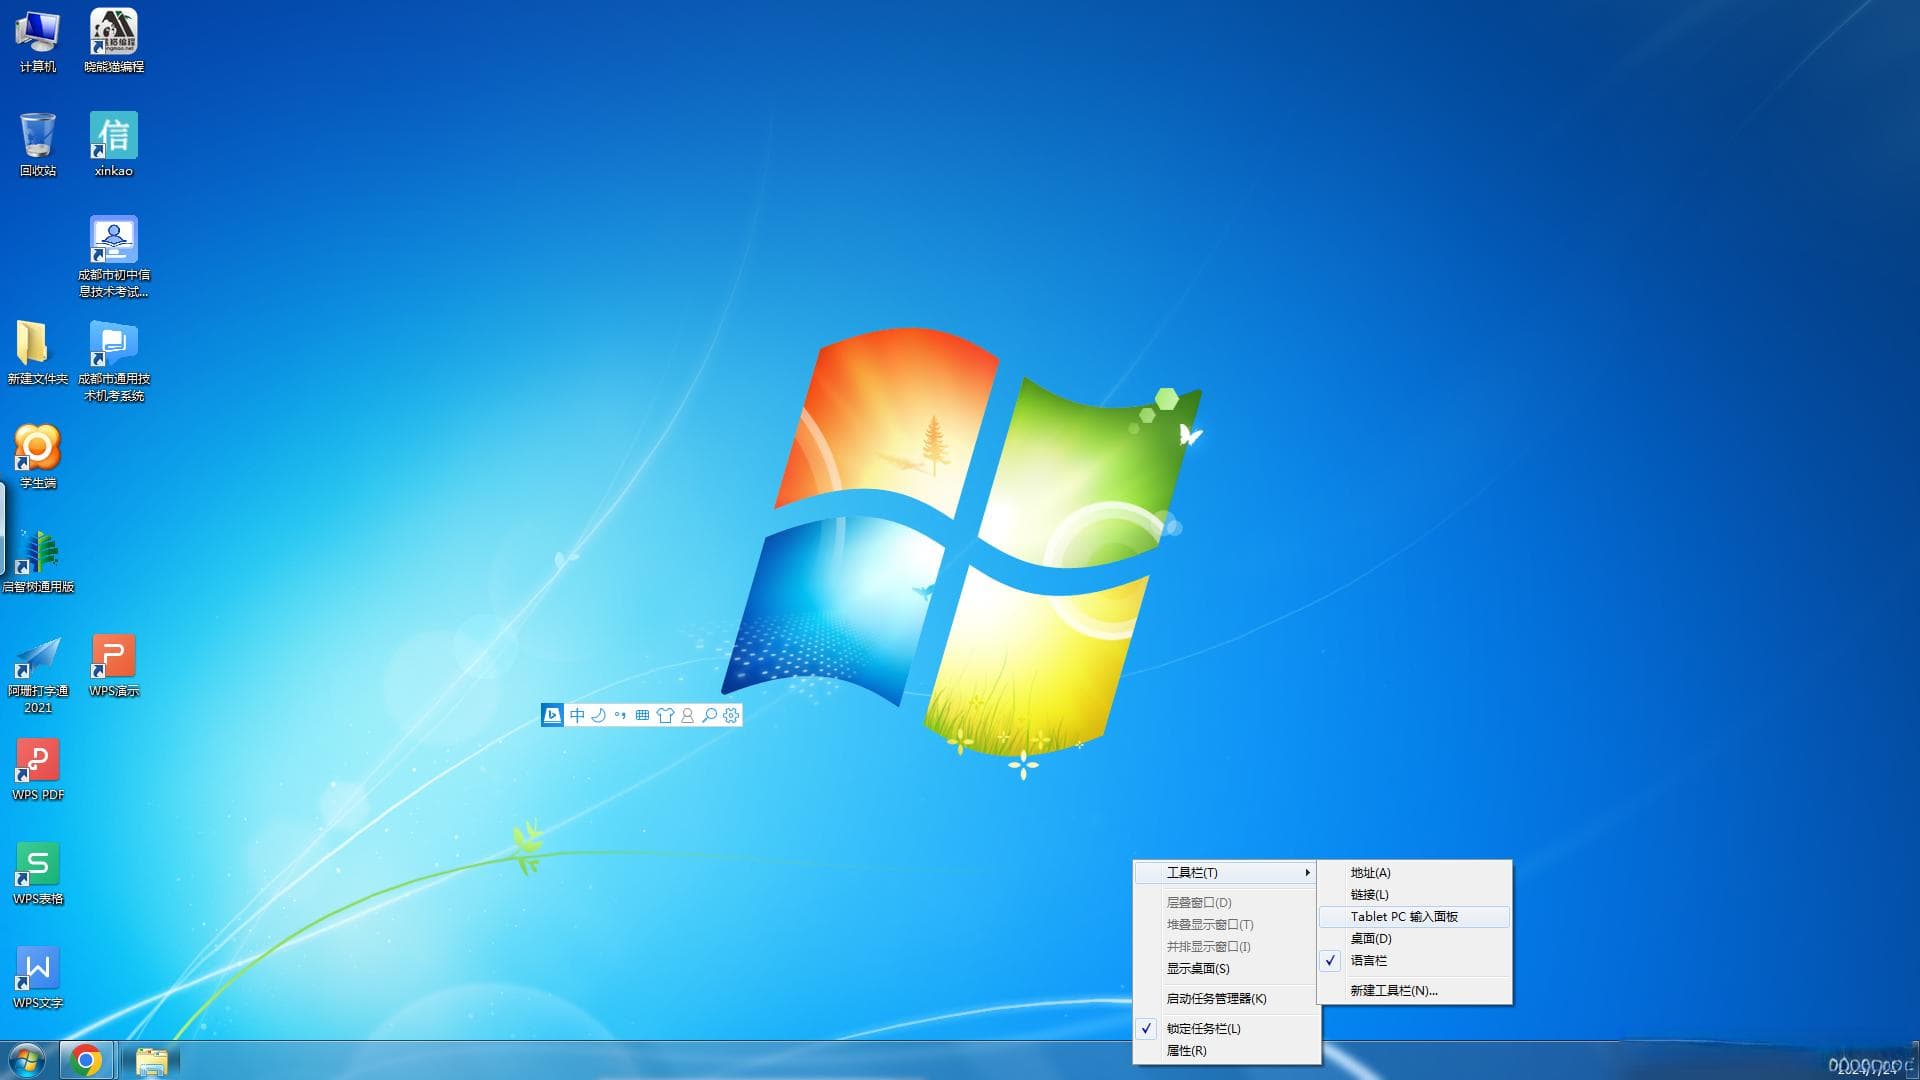The height and width of the screenshot is (1080, 1920).
Task: Open IME skin settings shirt icon
Action: coord(665,715)
